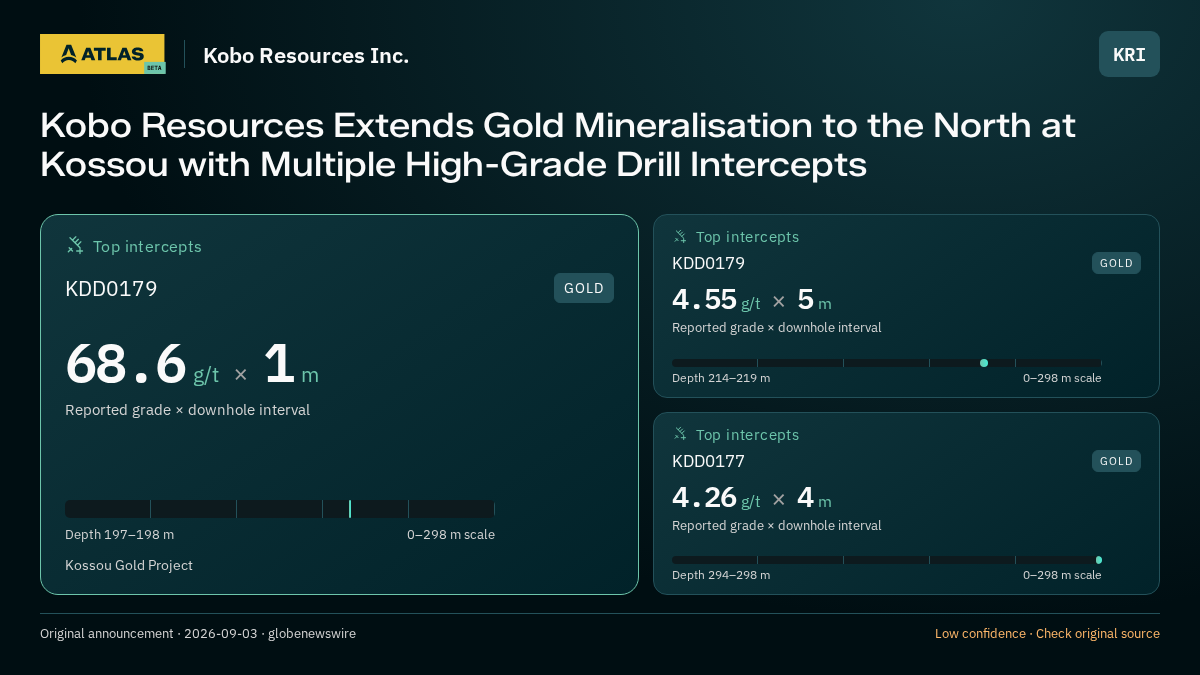Screen dimensions: 1200x675
Task: Click the KDD0179 hole ID on the 4.55 g/t card
Action: (x=708, y=263)
